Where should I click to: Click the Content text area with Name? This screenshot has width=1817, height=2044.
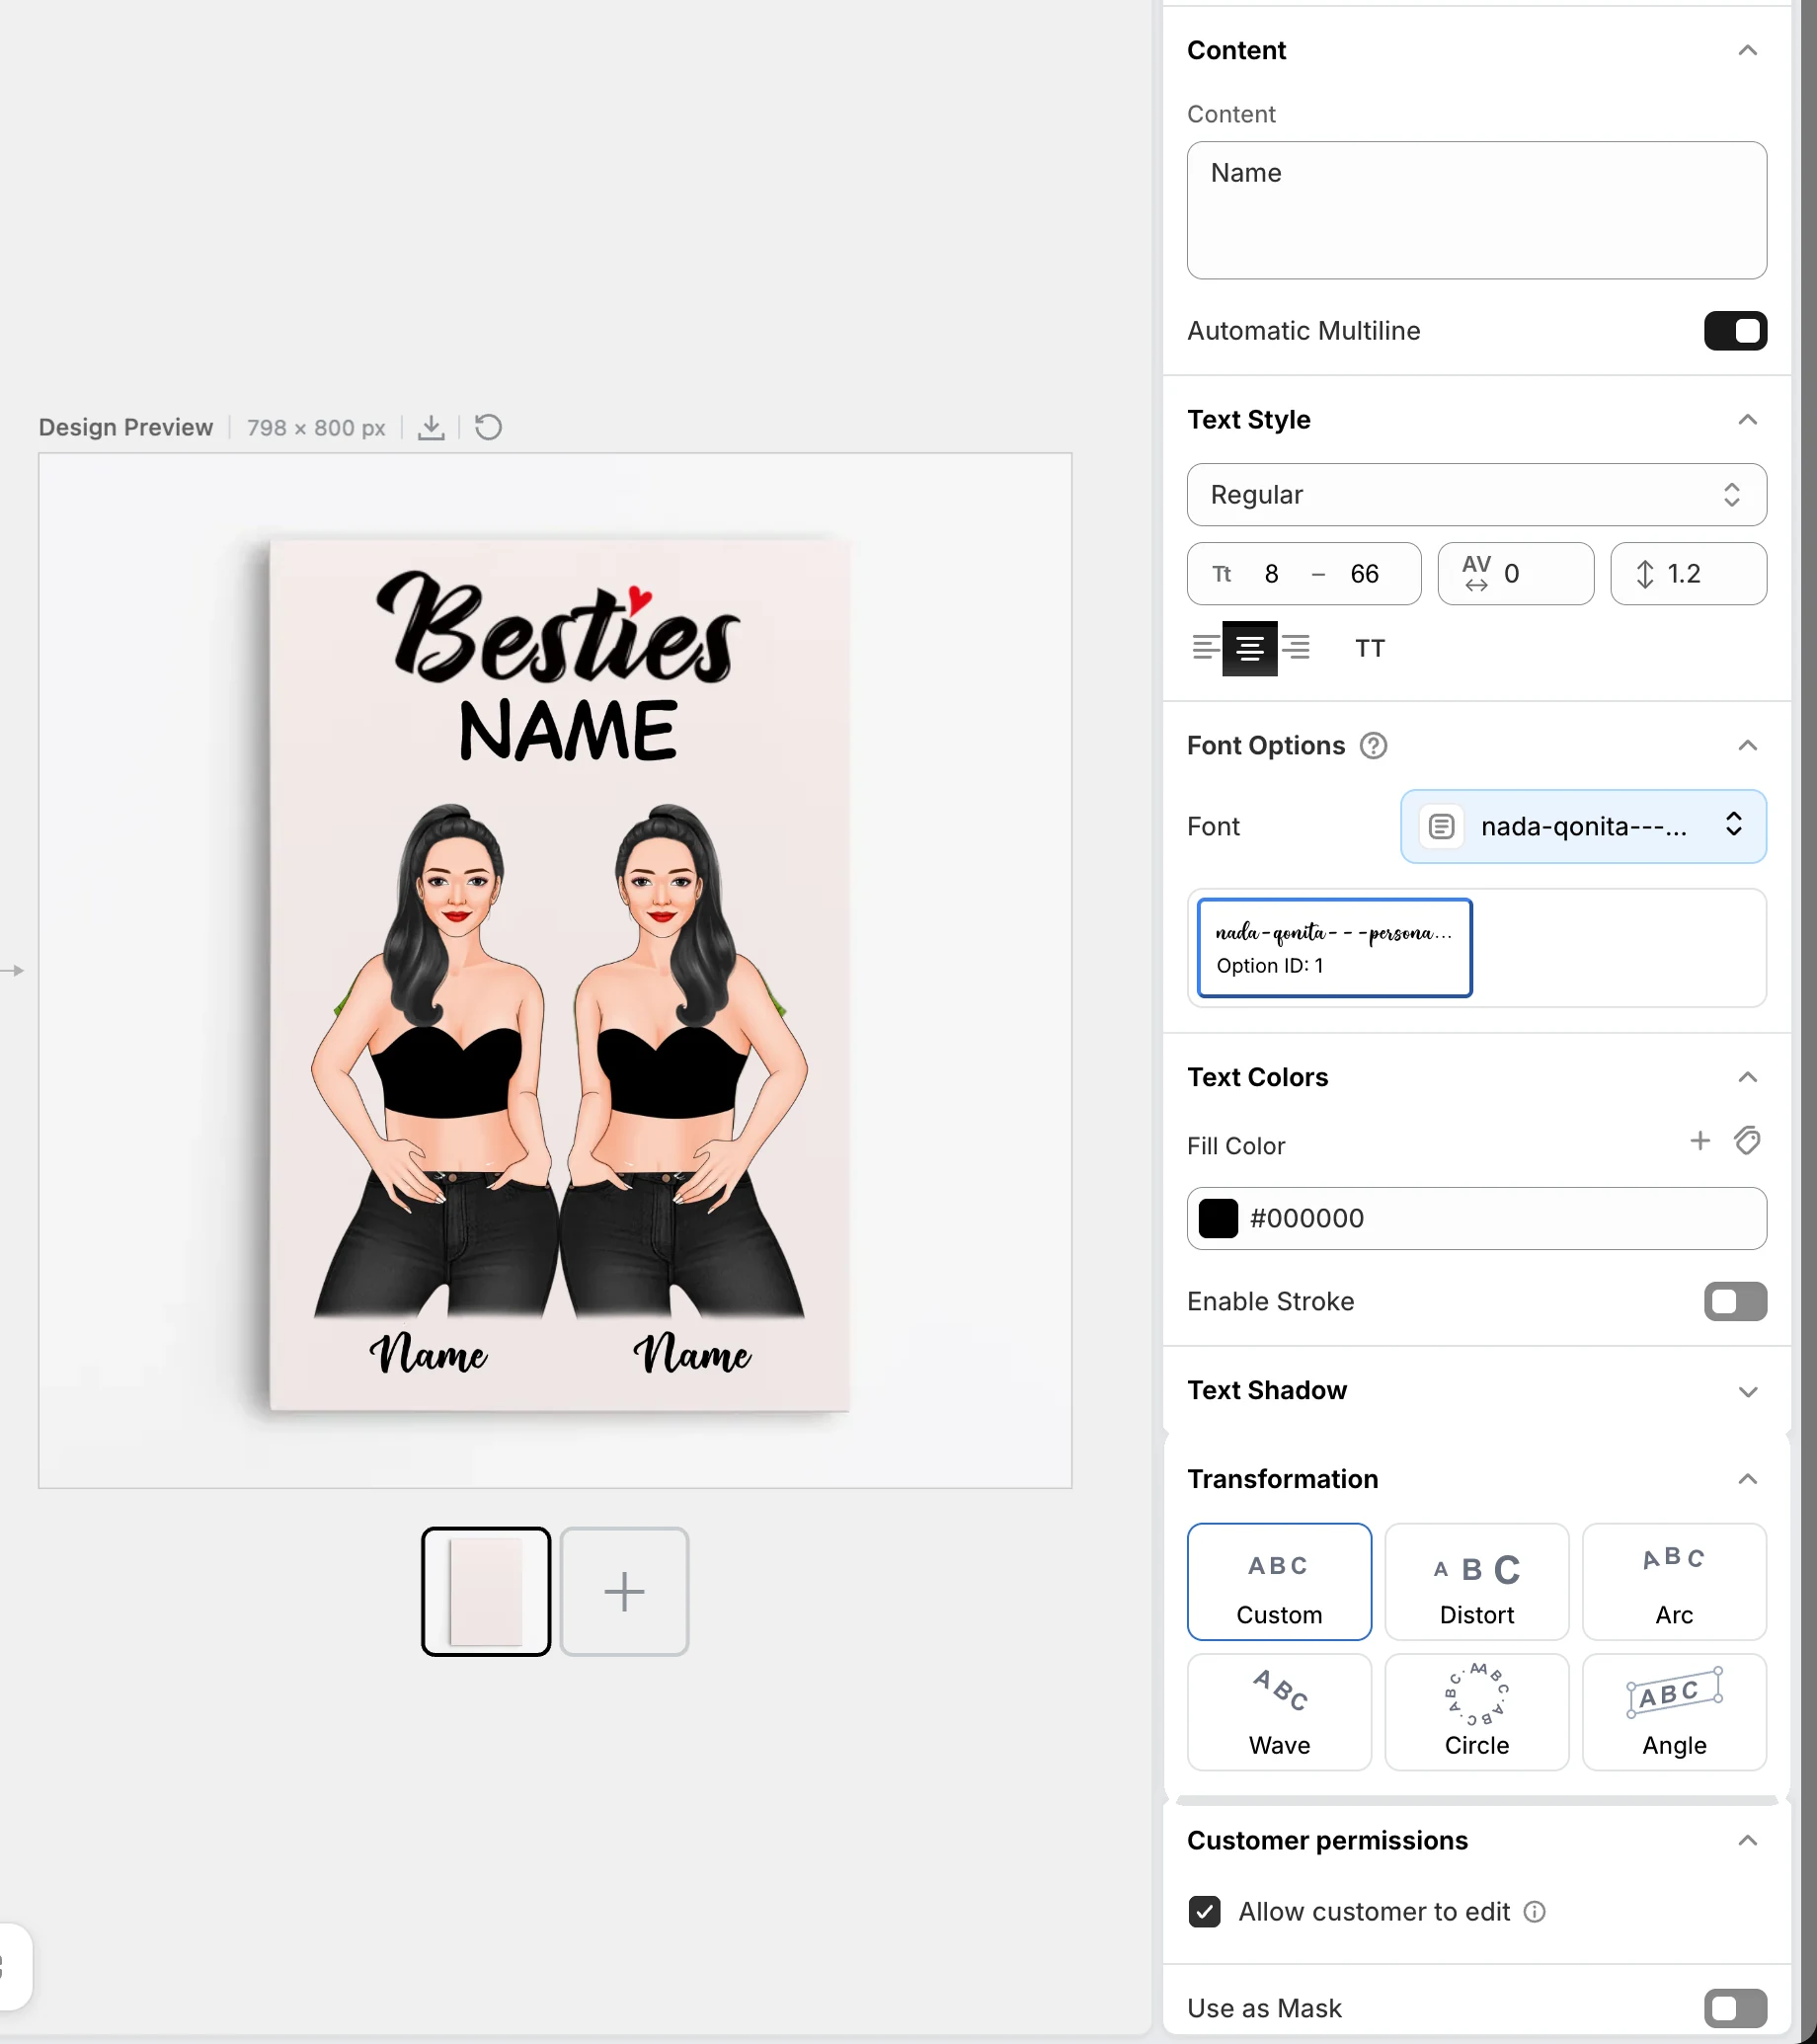coord(1476,210)
